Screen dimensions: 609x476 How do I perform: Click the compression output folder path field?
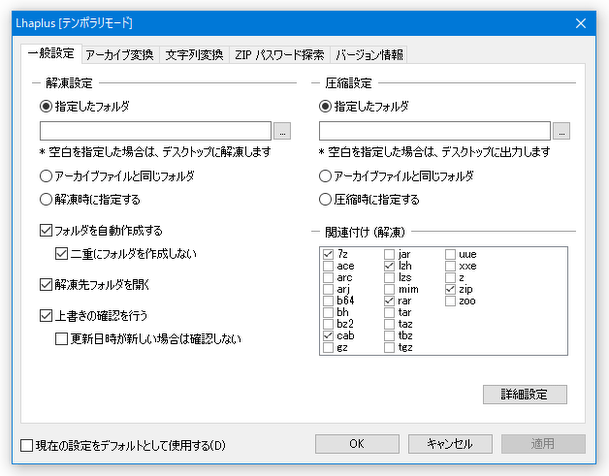click(x=435, y=131)
